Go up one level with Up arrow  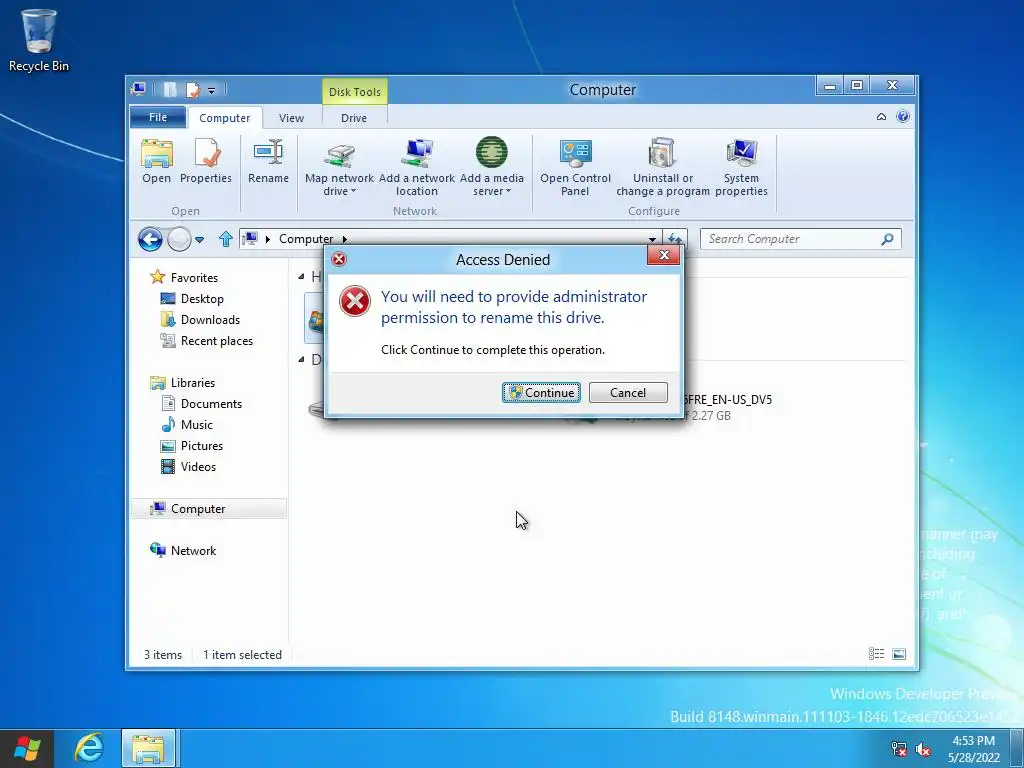pyautogui.click(x=225, y=240)
